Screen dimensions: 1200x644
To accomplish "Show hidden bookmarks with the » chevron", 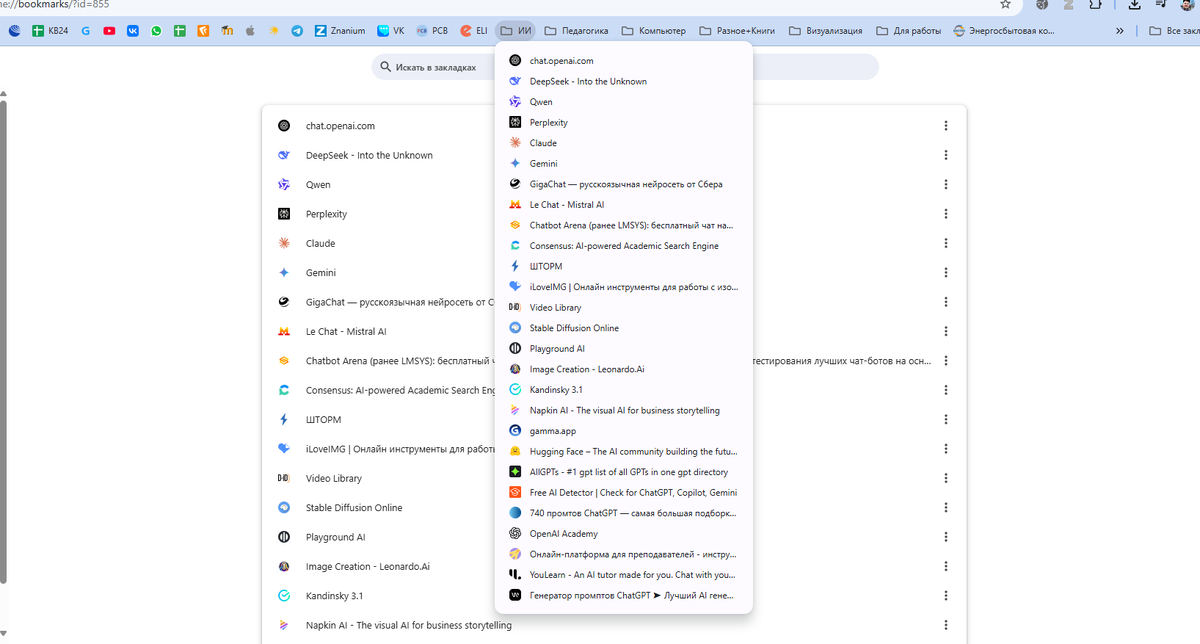I will pyautogui.click(x=1119, y=31).
